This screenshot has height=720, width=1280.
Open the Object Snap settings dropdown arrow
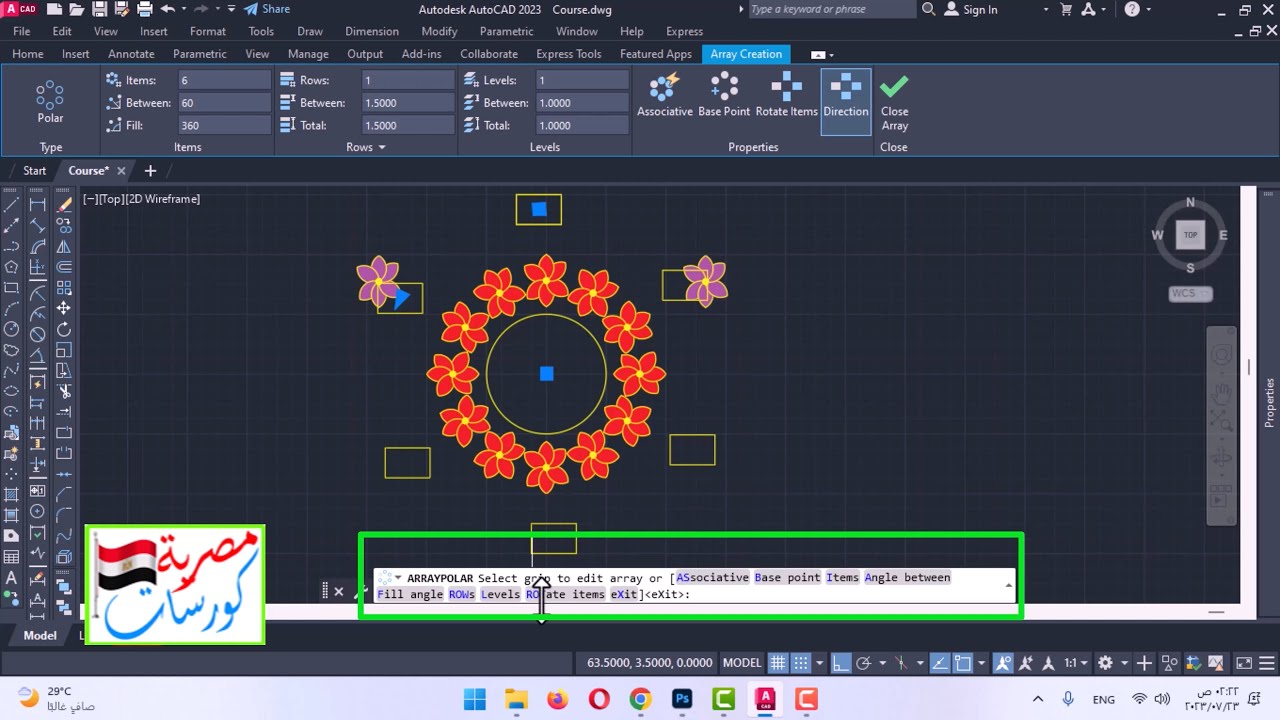click(x=981, y=663)
